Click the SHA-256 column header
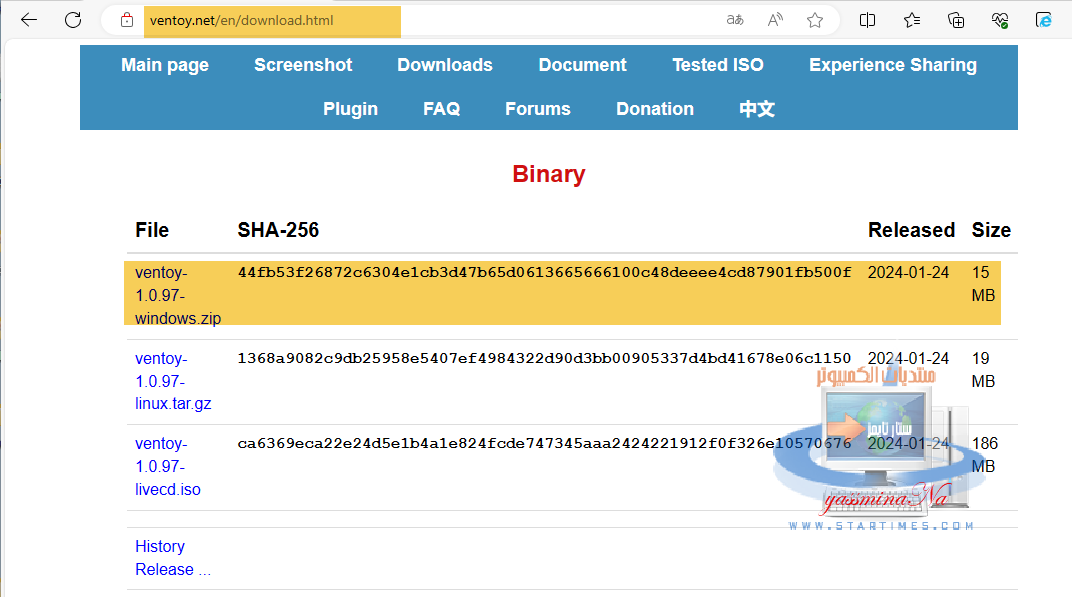The image size is (1072, 597). pos(278,230)
